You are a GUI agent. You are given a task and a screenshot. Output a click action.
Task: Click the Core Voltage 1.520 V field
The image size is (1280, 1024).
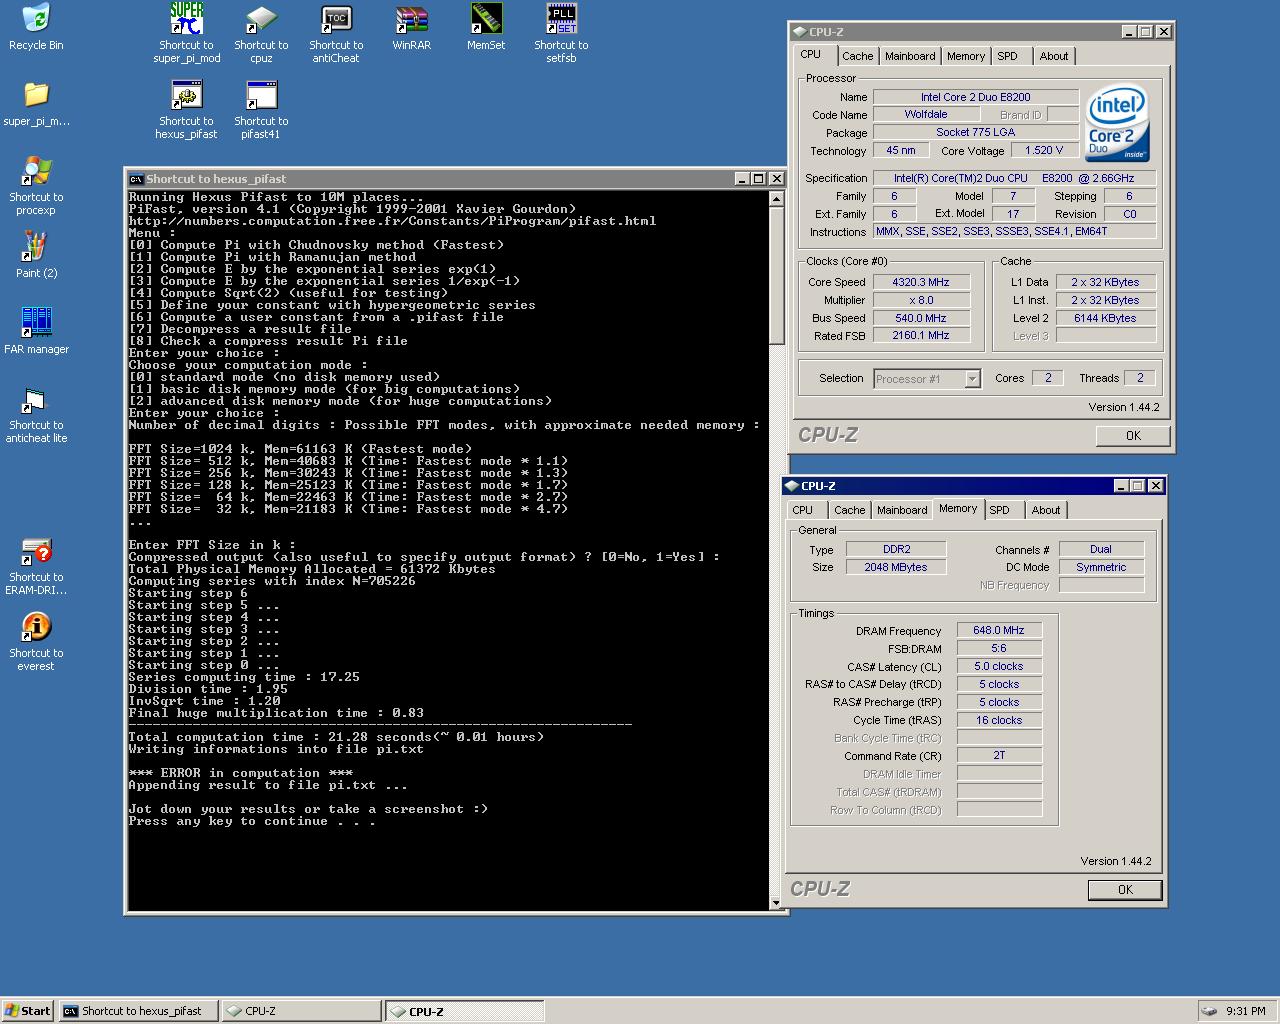point(1043,150)
